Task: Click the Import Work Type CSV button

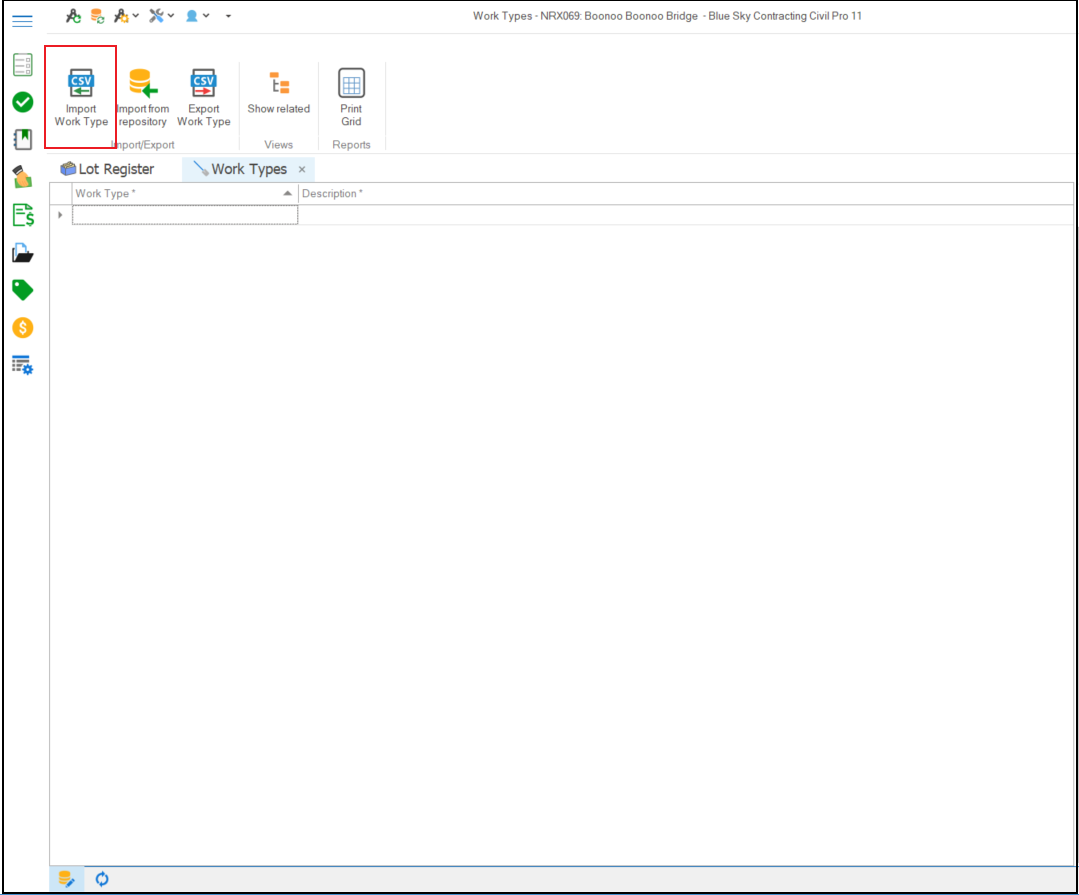Action: [81, 97]
